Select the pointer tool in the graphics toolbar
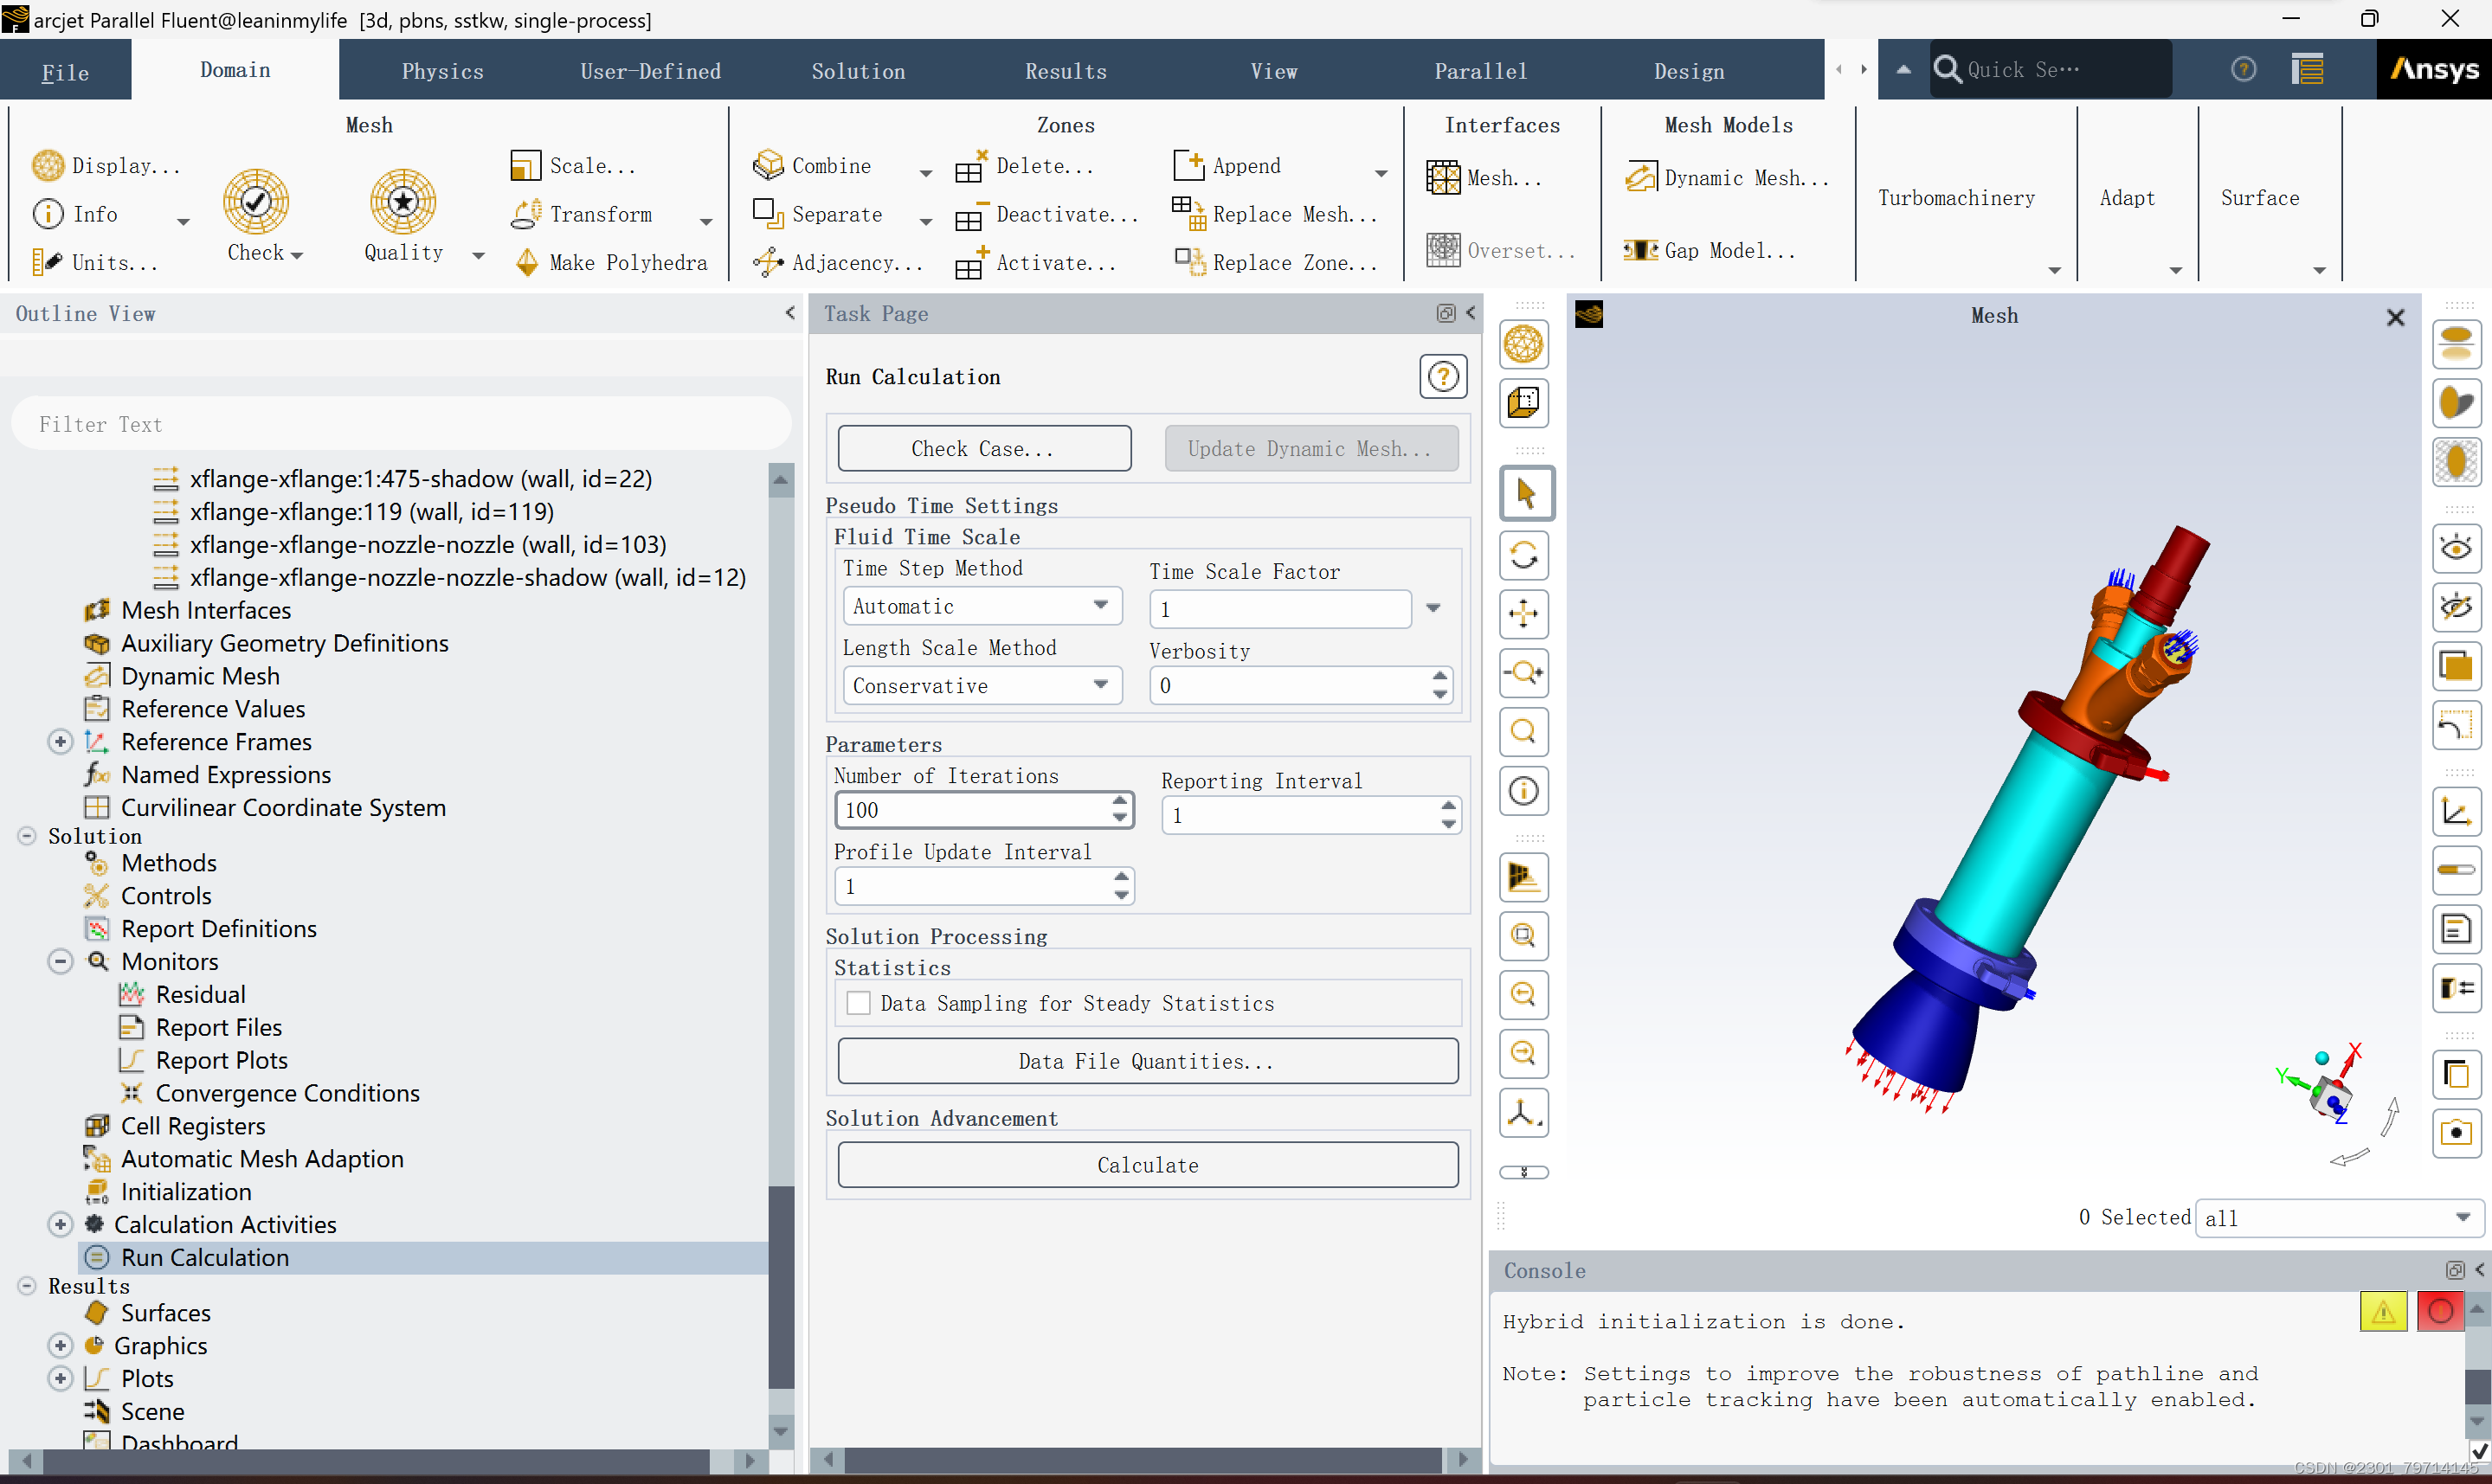 tap(1523, 493)
